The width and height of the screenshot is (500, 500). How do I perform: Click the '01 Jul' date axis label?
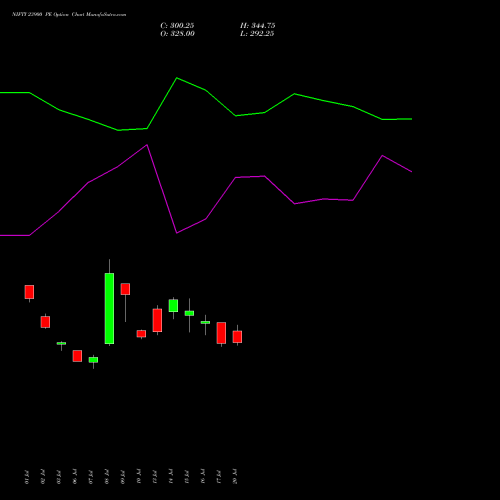click(27, 477)
